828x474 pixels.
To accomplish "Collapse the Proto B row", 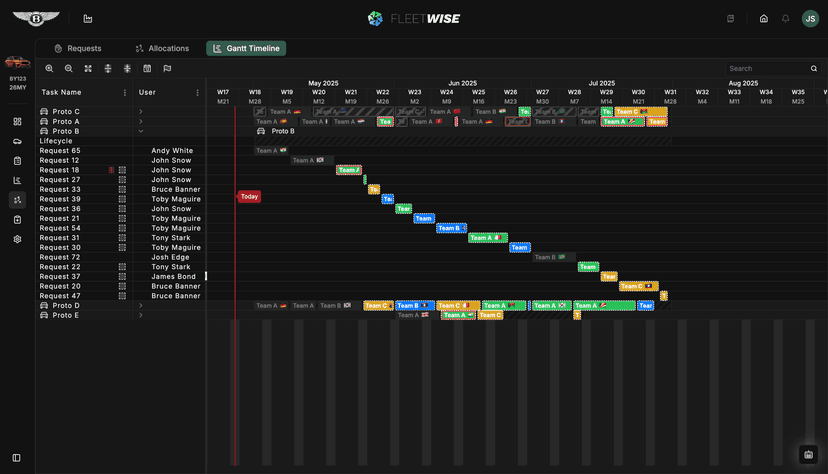I will pyautogui.click(x=141, y=131).
